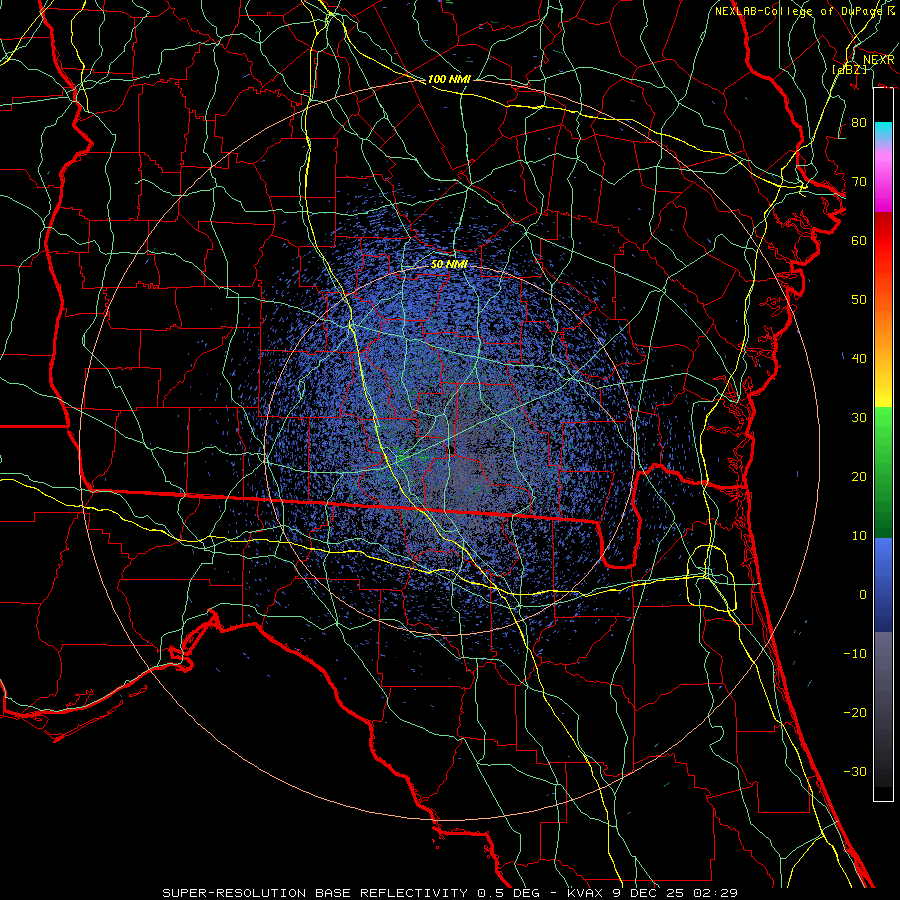Click the dBZ units label
The image size is (900, 900).
point(849,69)
